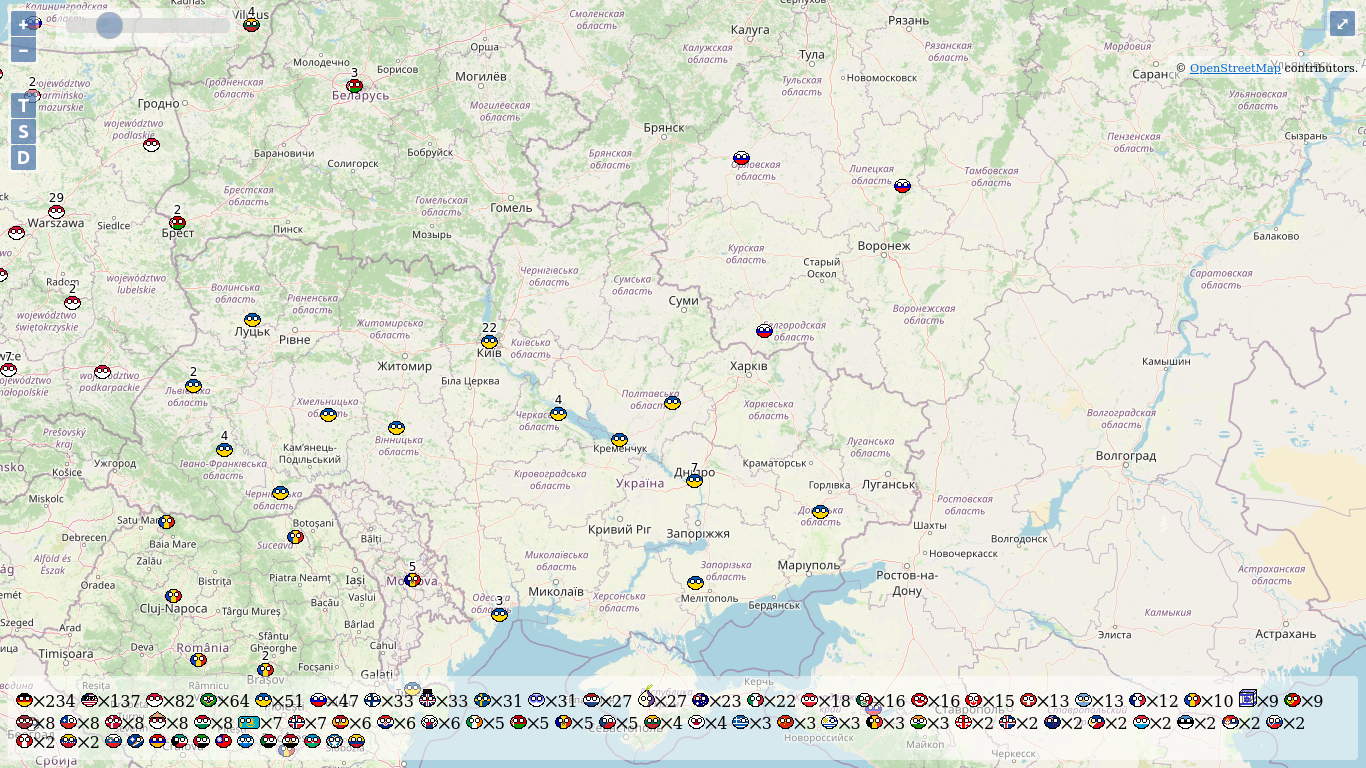The width and height of the screenshot is (1366, 768).
Task: Select the Ukraine ball marker at Kyiv (22)
Action: pyautogui.click(x=489, y=342)
